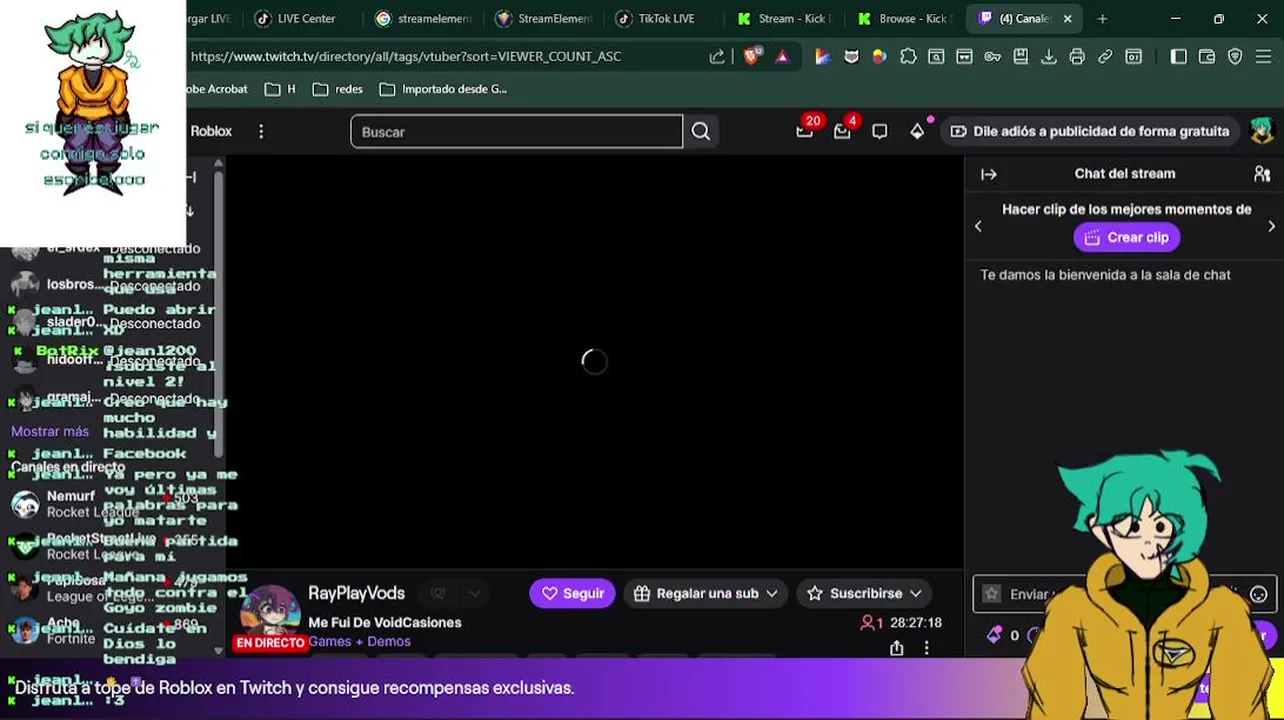This screenshot has height=720, width=1284.
Task: Click the printer icon in the browser toolbar
Action: 1077,57
